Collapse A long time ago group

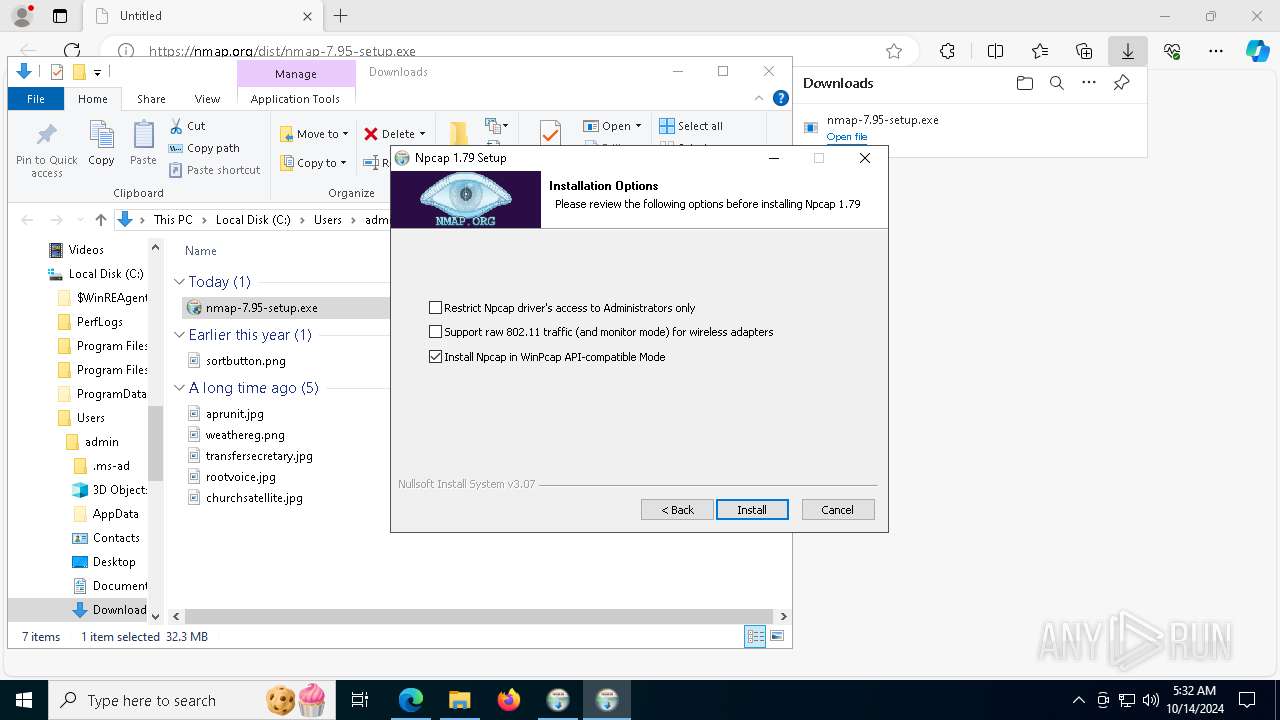point(180,388)
